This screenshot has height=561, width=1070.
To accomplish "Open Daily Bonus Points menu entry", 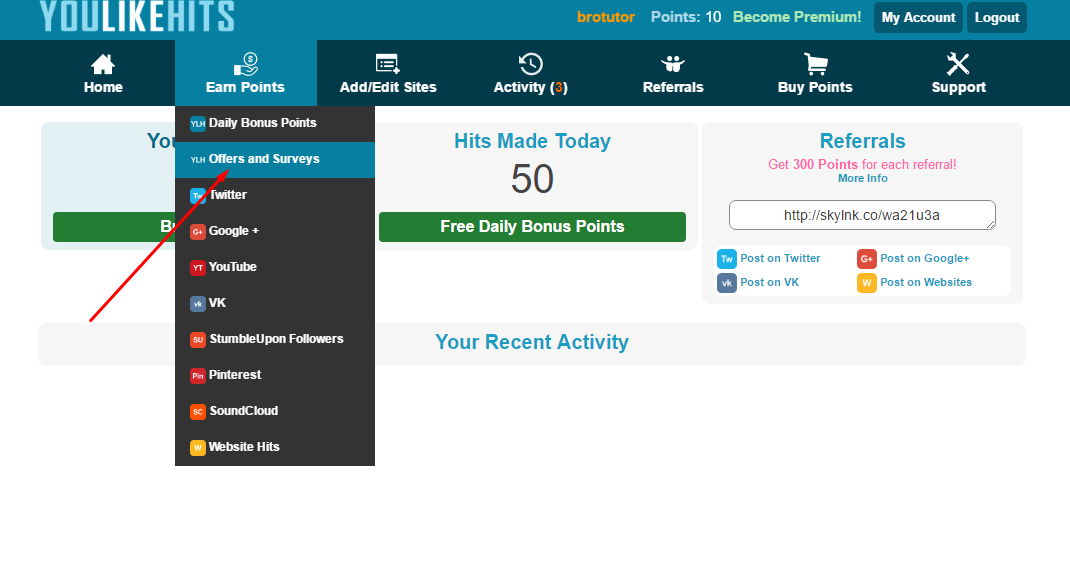I will pyautogui.click(x=275, y=124).
